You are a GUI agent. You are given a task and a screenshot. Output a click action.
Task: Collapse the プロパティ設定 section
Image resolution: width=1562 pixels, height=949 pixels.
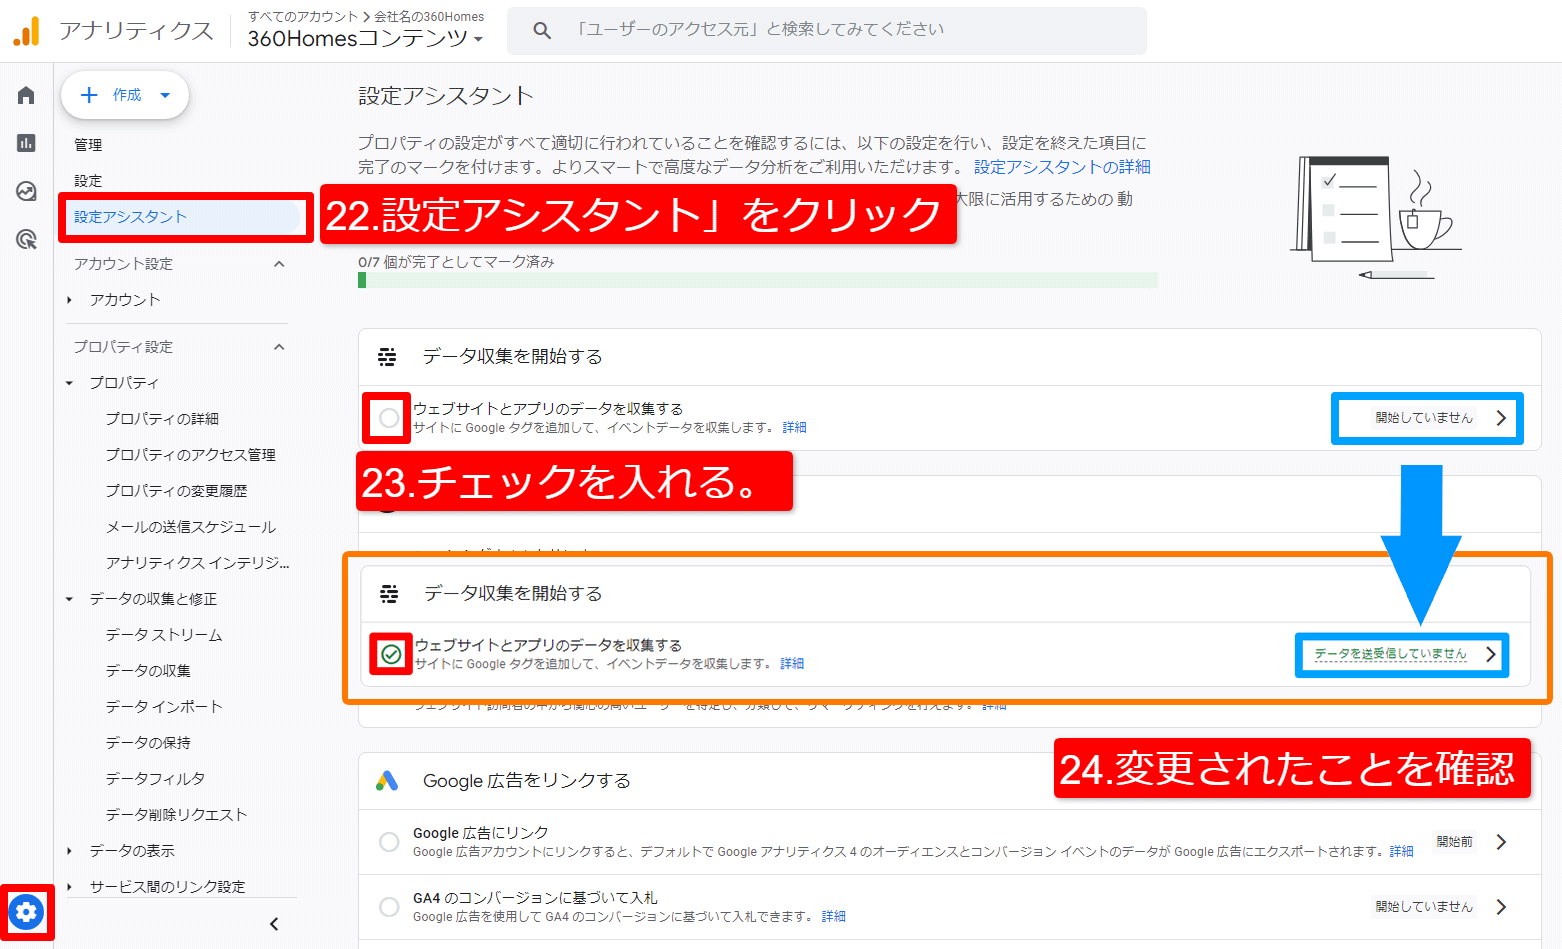coord(279,347)
